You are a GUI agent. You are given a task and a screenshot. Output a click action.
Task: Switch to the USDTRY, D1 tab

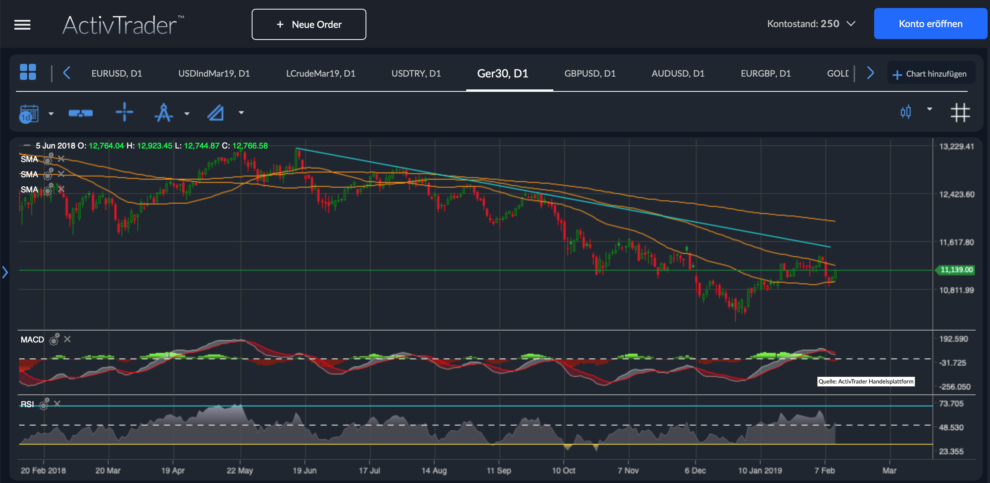[415, 73]
